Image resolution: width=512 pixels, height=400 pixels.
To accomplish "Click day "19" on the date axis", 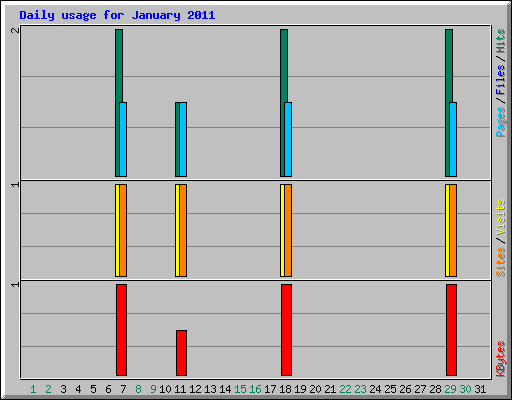I will 300,389.
